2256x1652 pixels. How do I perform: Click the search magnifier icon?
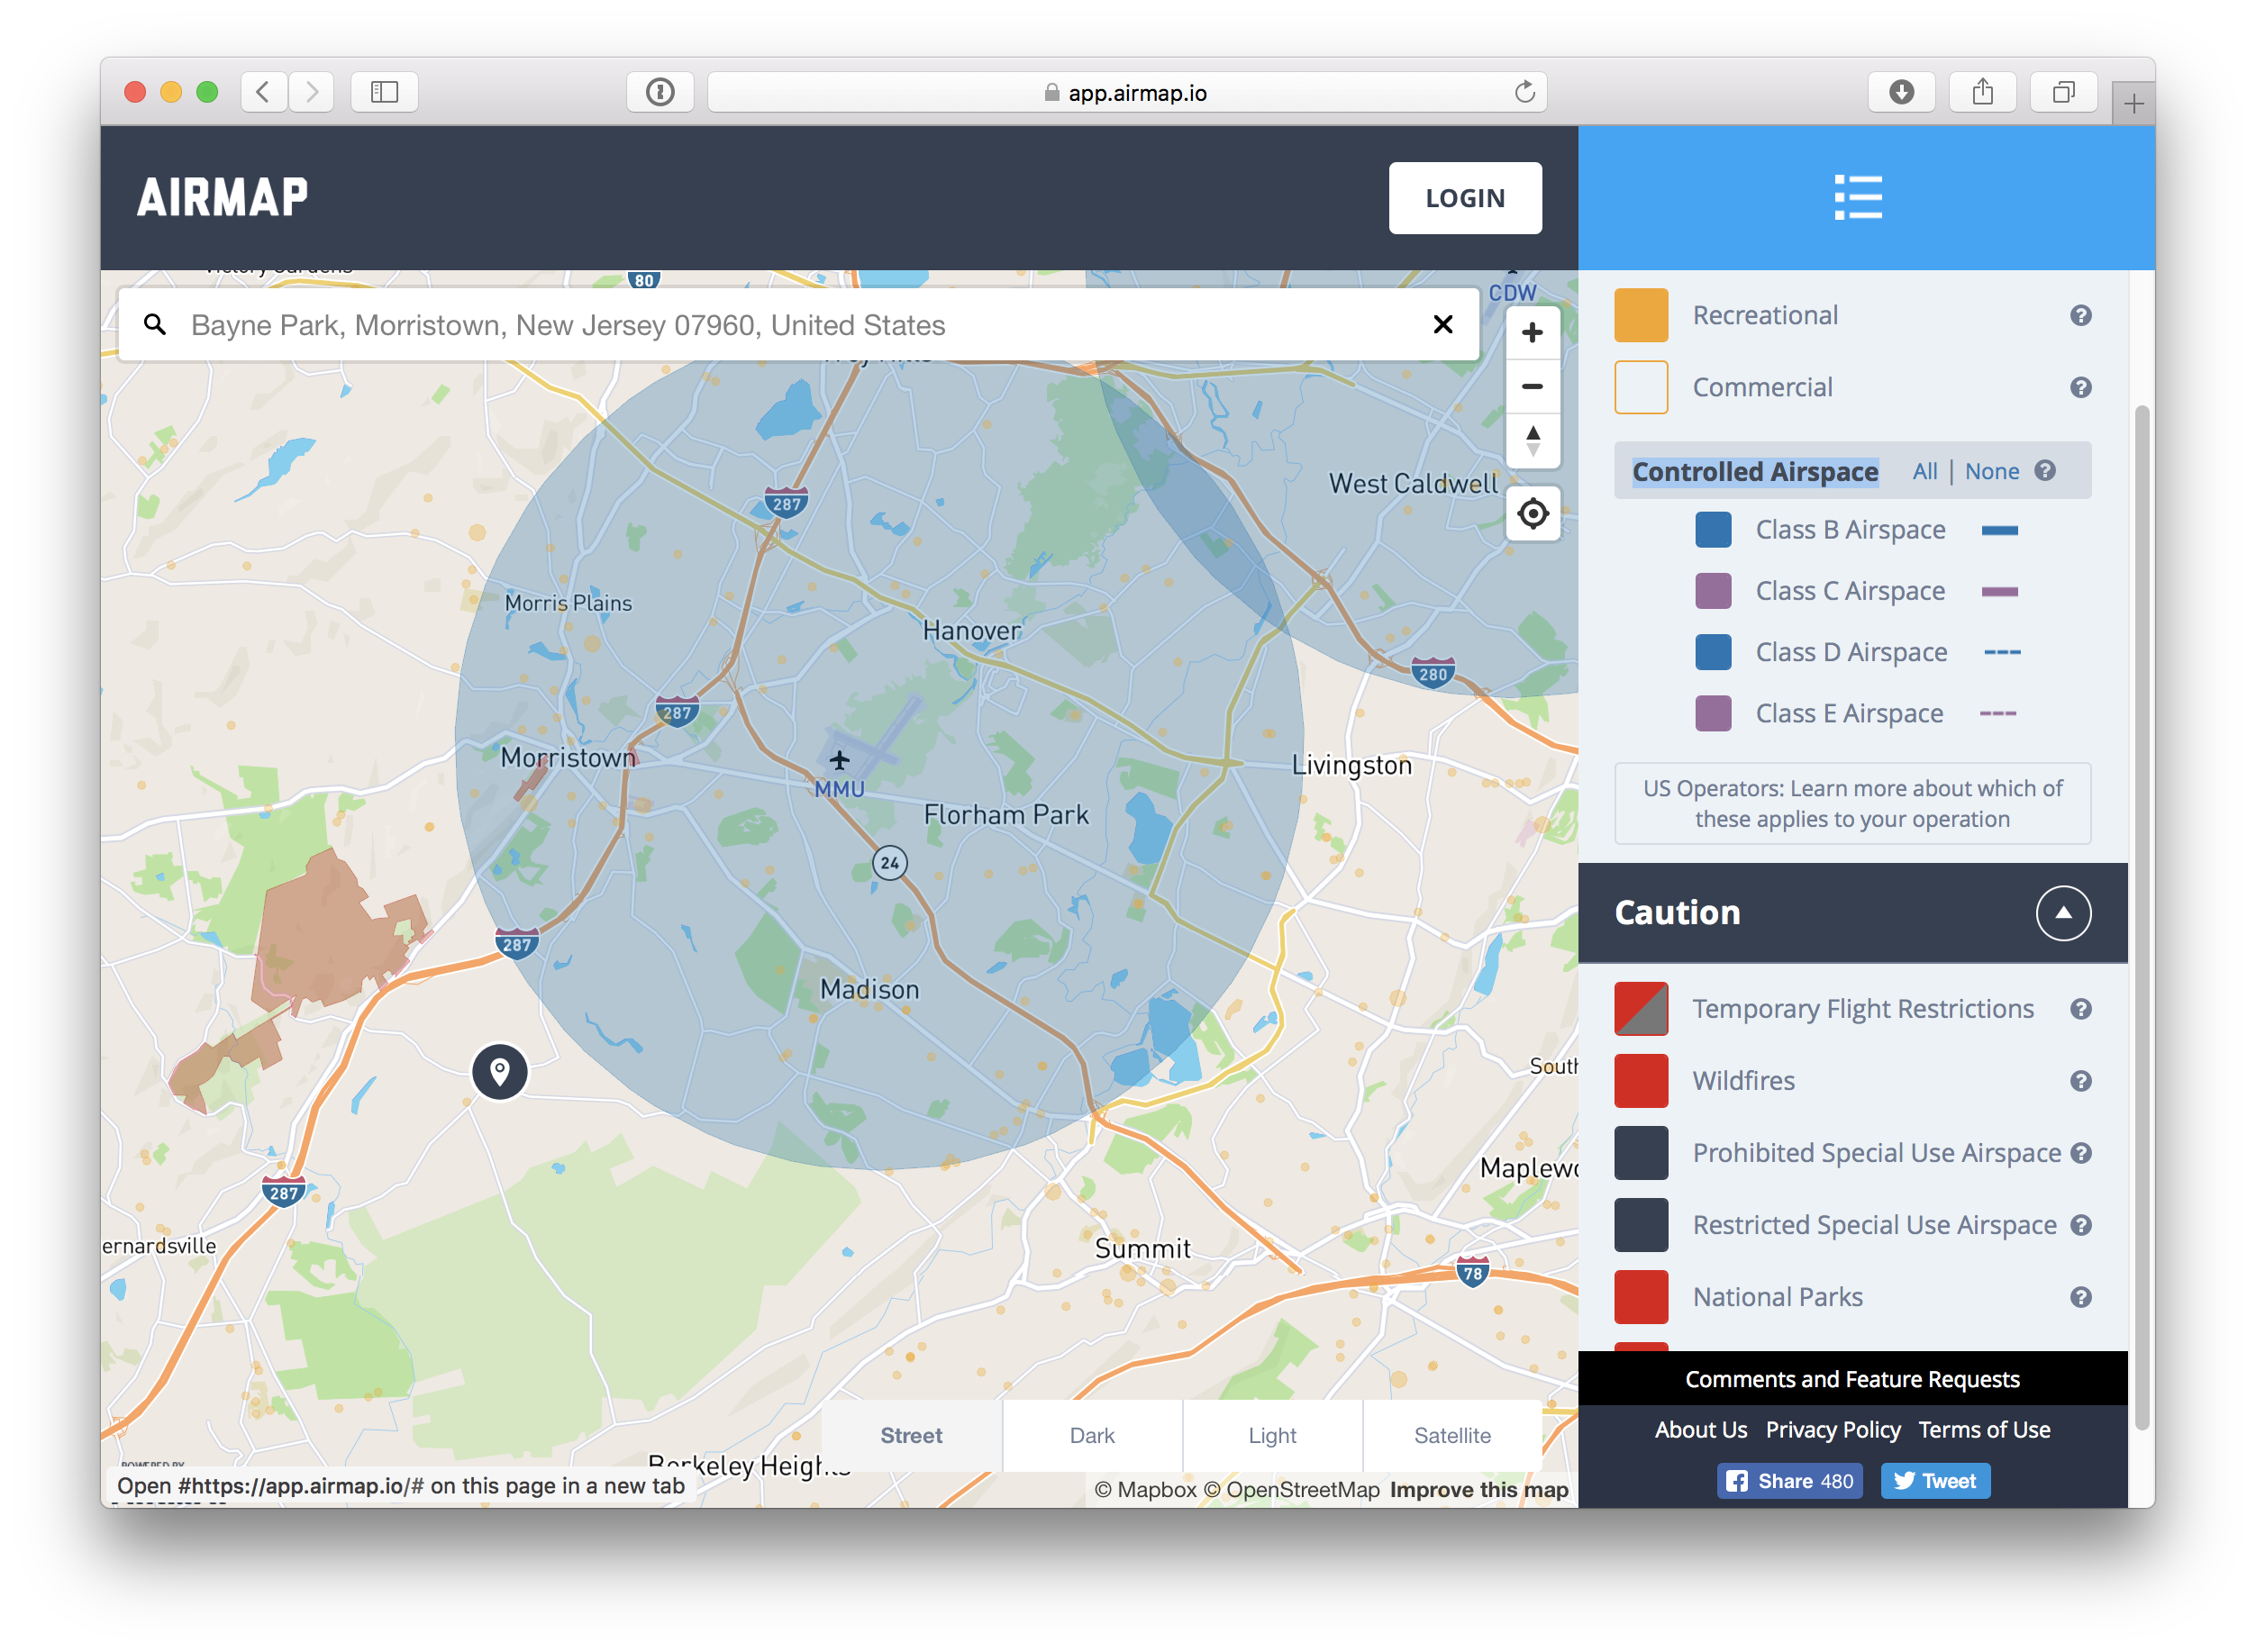155,324
